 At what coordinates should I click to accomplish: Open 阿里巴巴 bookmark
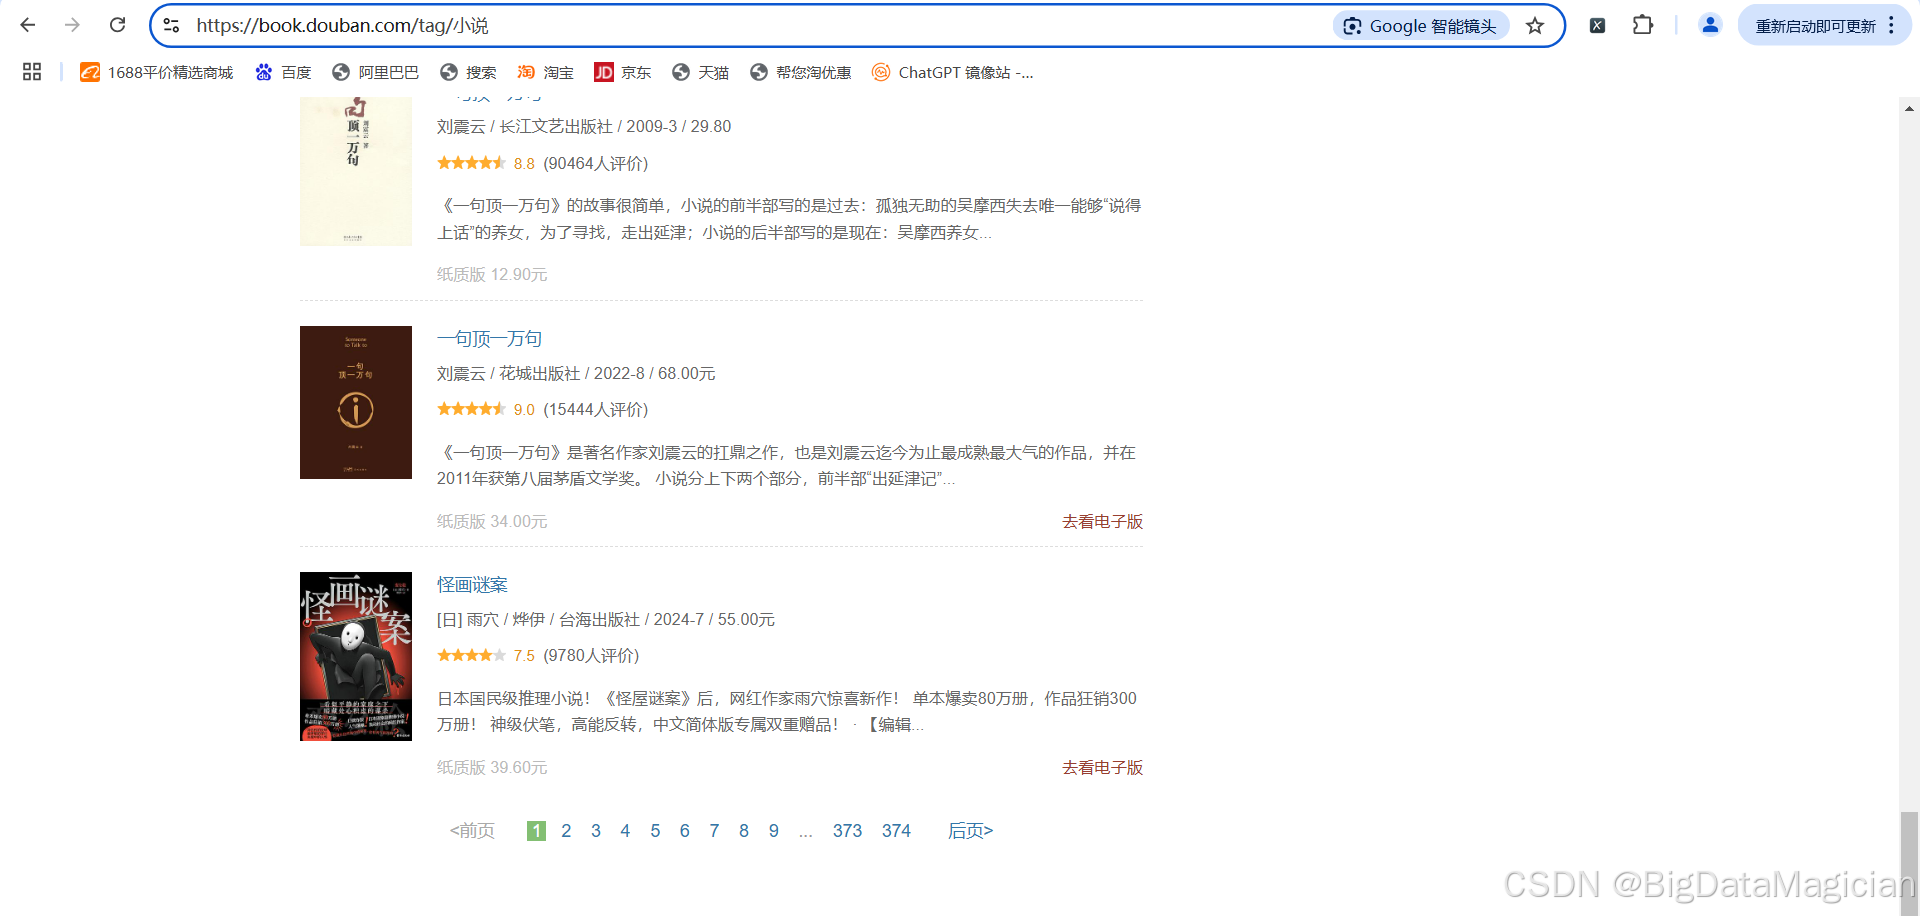[375, 72]
